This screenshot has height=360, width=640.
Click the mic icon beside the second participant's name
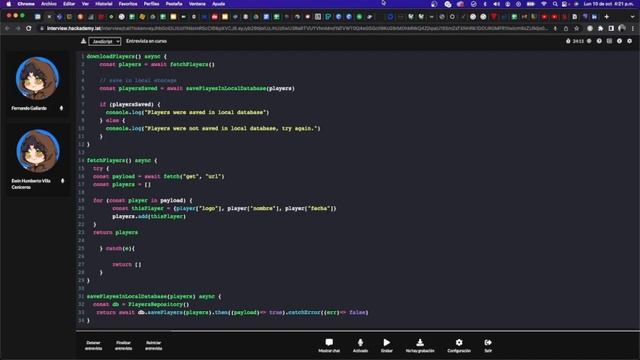62,180
